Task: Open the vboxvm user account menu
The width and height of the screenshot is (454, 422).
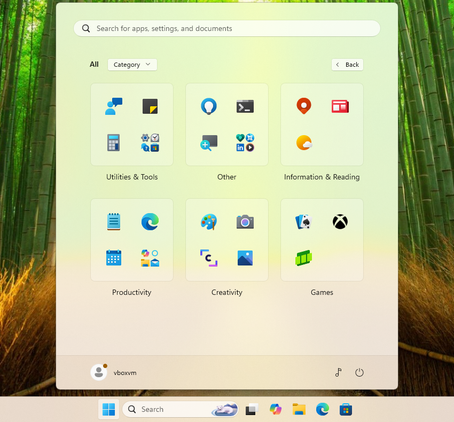Action: point(114,372)
